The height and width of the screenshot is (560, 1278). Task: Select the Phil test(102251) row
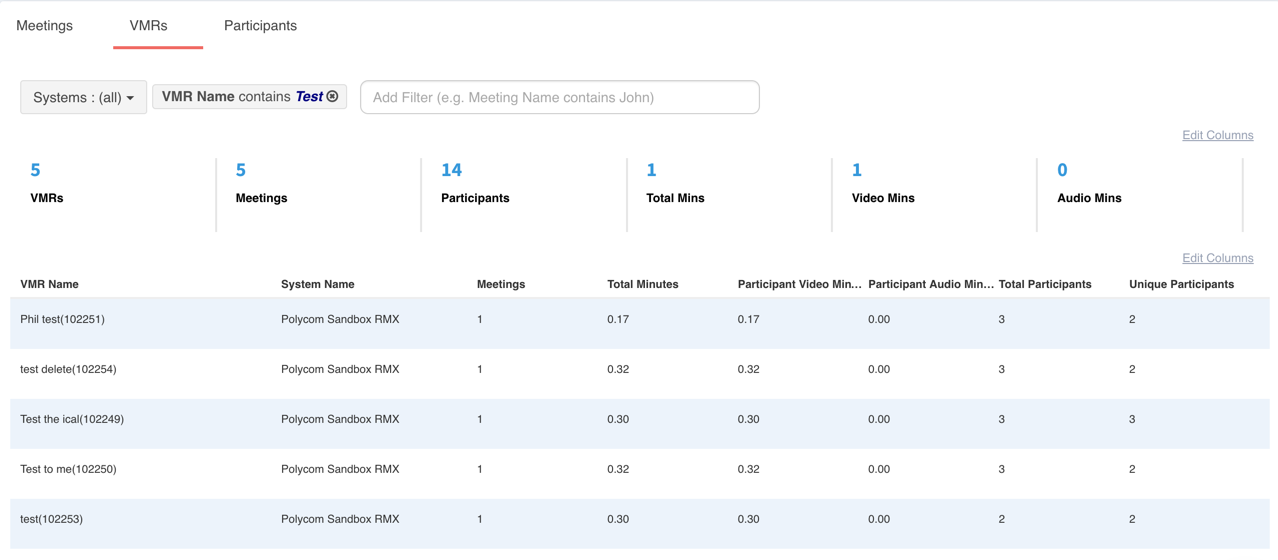click(639, 323)
